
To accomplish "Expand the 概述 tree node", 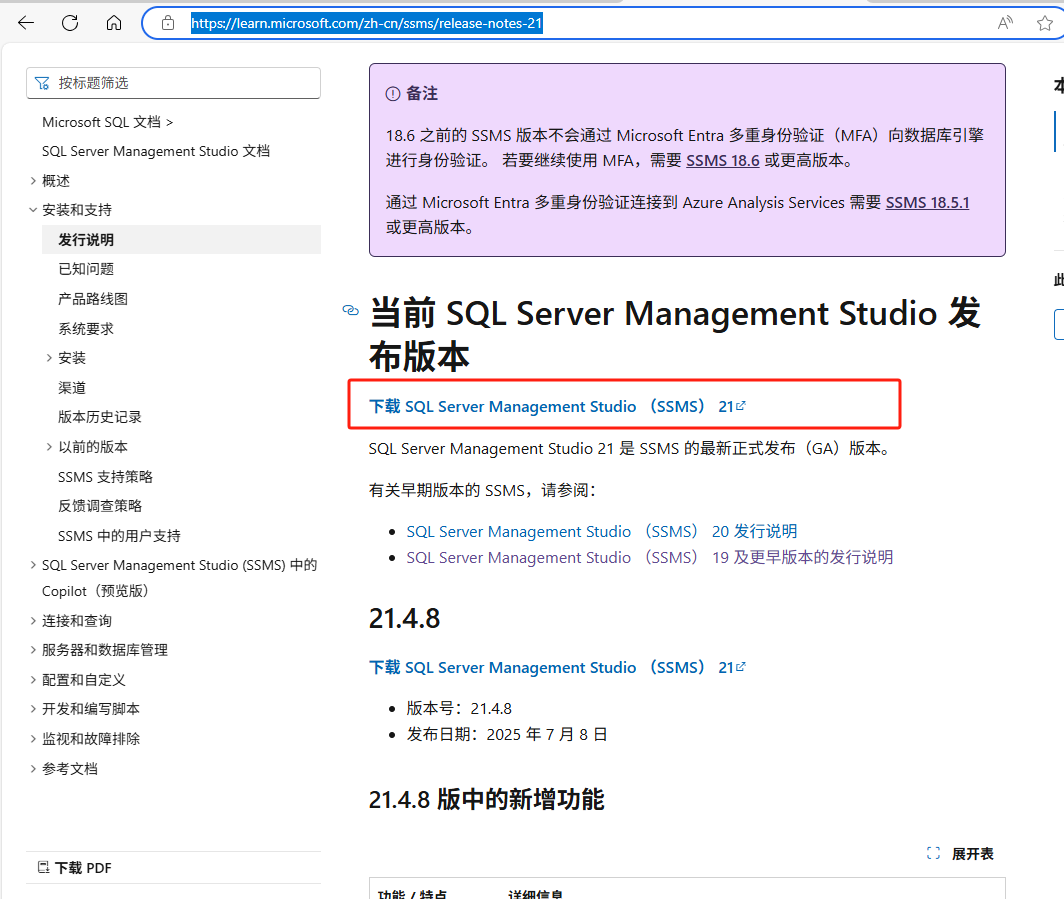I will [33, 180].
